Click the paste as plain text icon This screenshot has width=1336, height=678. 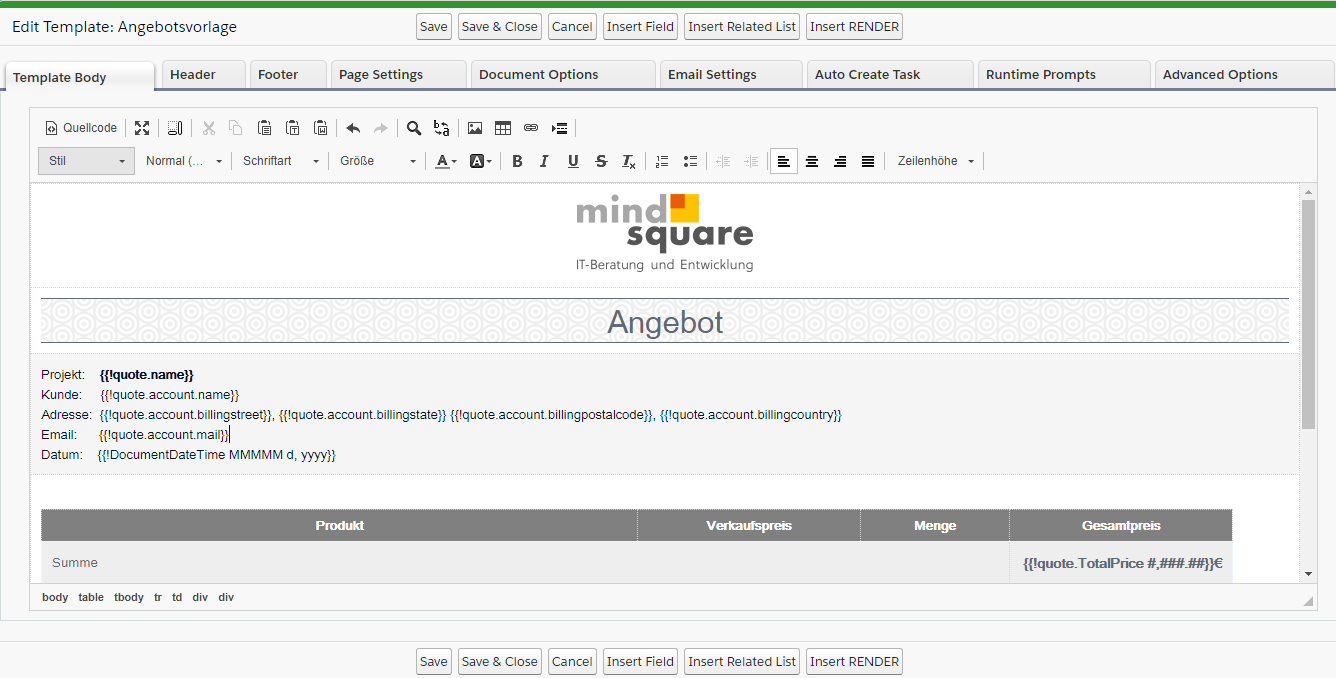coord(293,128)
